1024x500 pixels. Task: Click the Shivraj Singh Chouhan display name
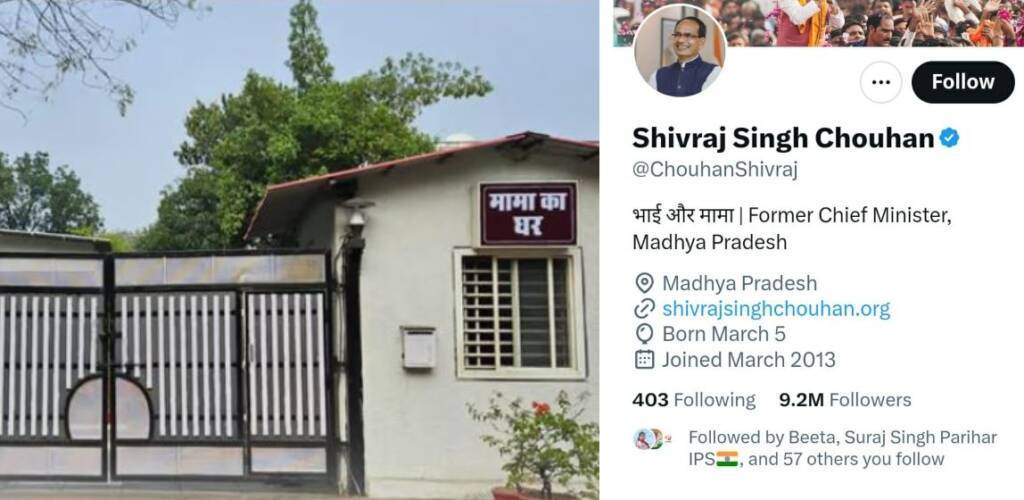[x=784, y=138]
